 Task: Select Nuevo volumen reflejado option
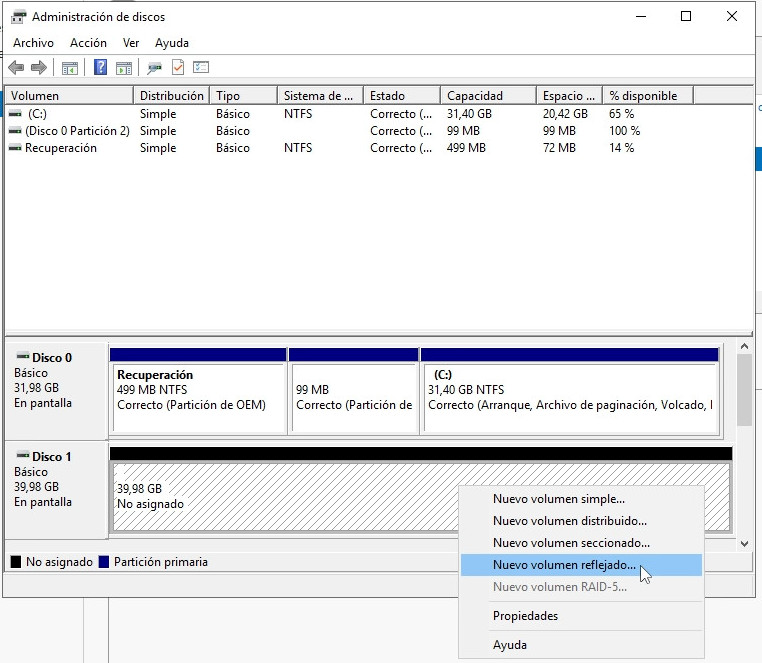click(564, 565)
